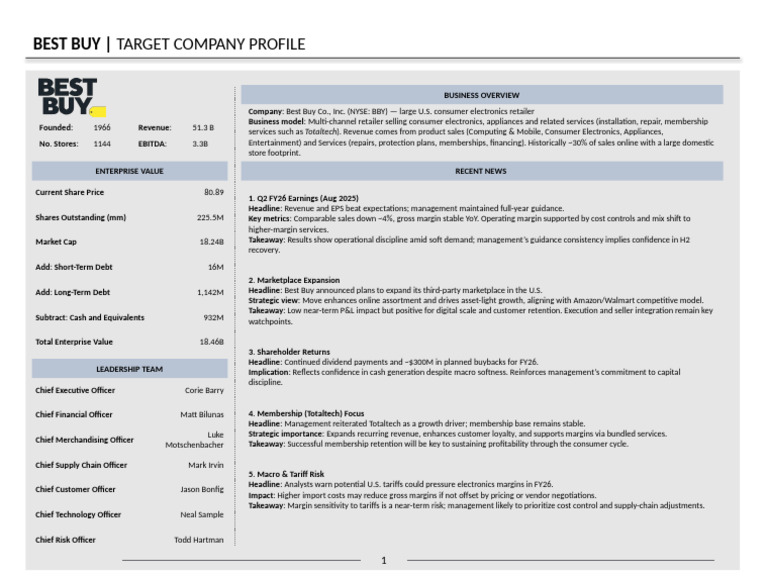Click the name Jason Bonfig
The height and width of the screenshot is (576, 768).
click(x=202, y=489)
